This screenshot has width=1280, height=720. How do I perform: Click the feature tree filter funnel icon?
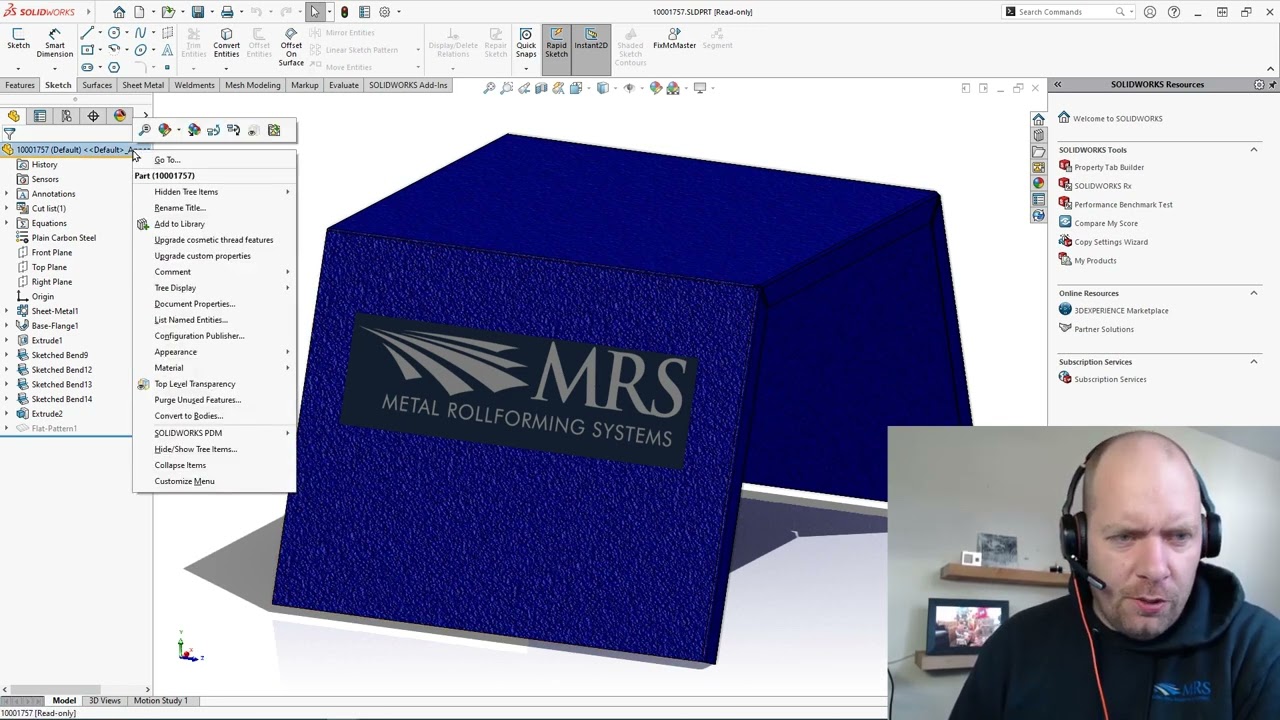pyautogui.click(x=9, y=133)
